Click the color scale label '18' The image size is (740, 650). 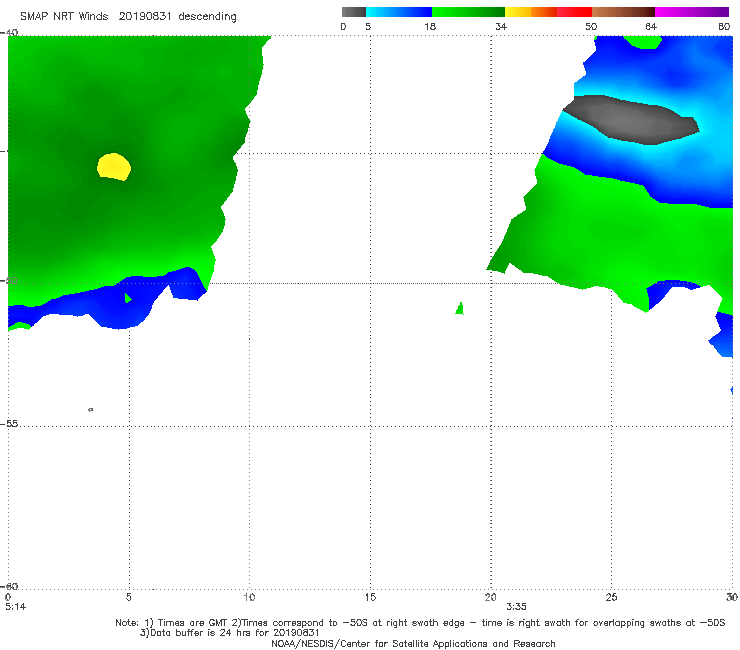point(430,26)
